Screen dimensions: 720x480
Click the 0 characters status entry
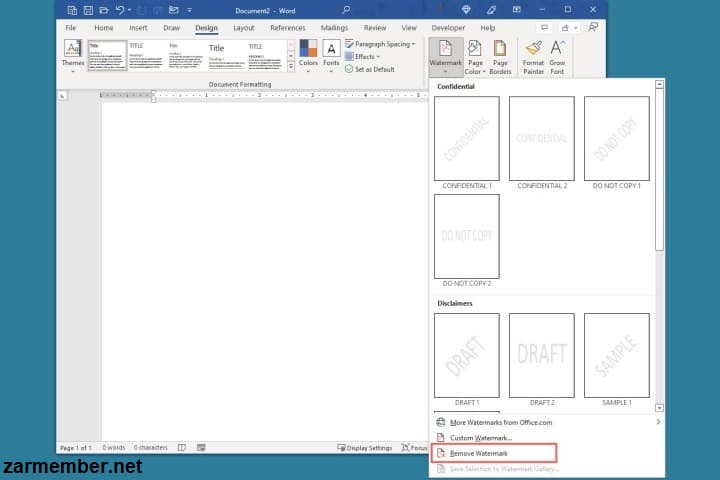pyautogui.click(x=151, y=447)
